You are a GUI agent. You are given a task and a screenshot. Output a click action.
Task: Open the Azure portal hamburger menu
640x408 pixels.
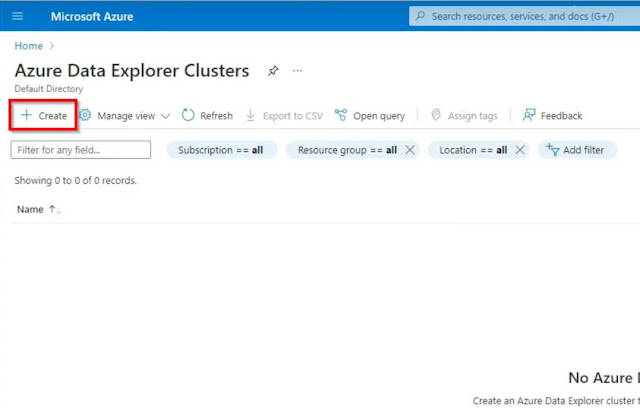(x=18, y=16)
